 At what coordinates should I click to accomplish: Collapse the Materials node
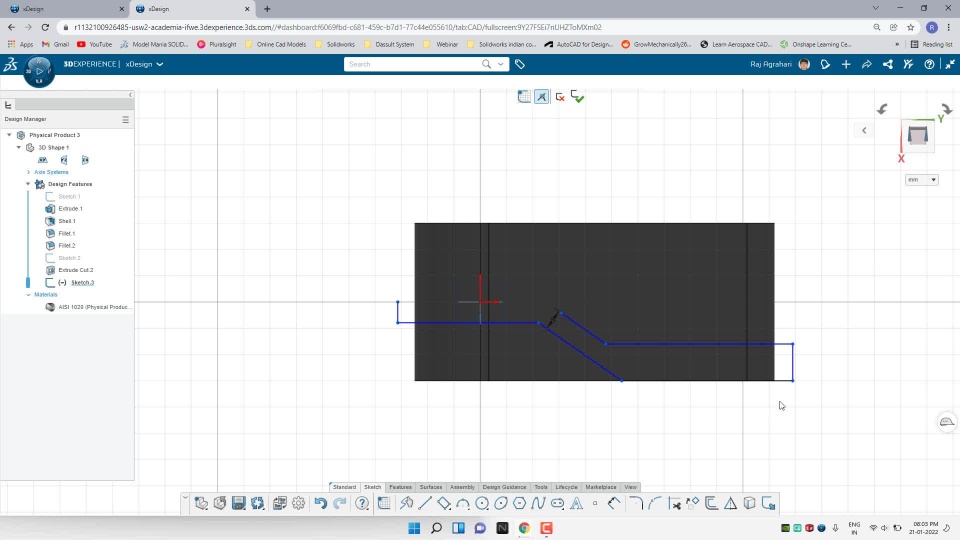tap(28, 294)
